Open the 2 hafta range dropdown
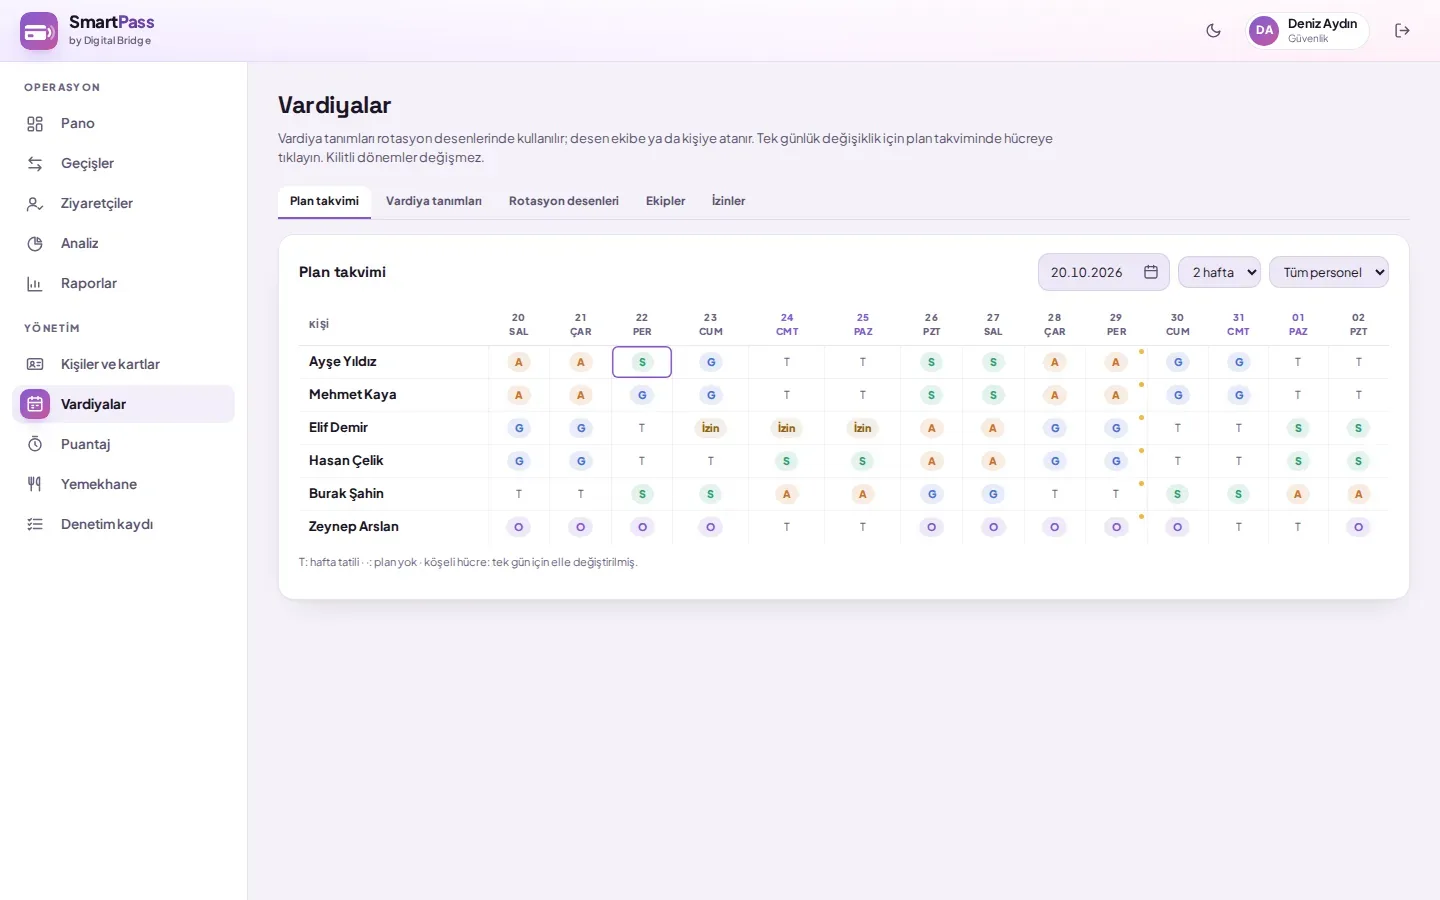This screenshot has width=1440, height=900. coord(1219,272)
